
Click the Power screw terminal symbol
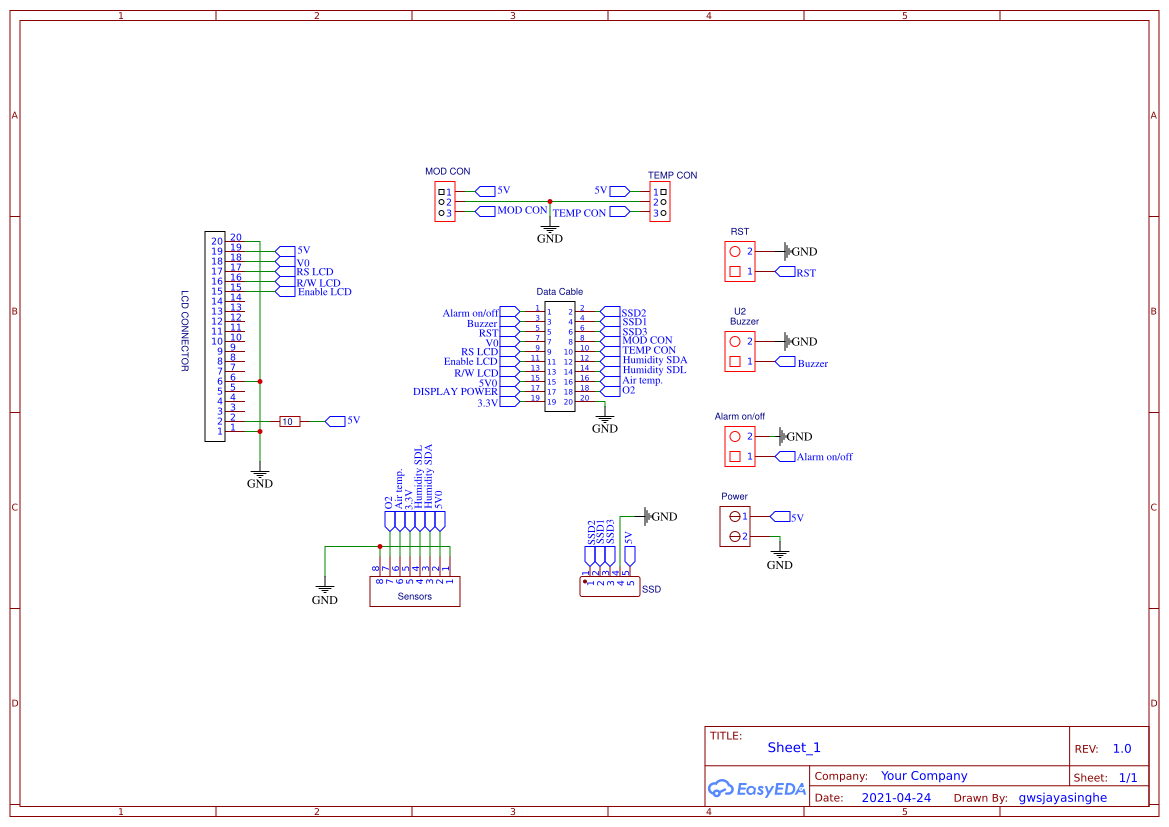pyautogui.click(x=734, y=526)
